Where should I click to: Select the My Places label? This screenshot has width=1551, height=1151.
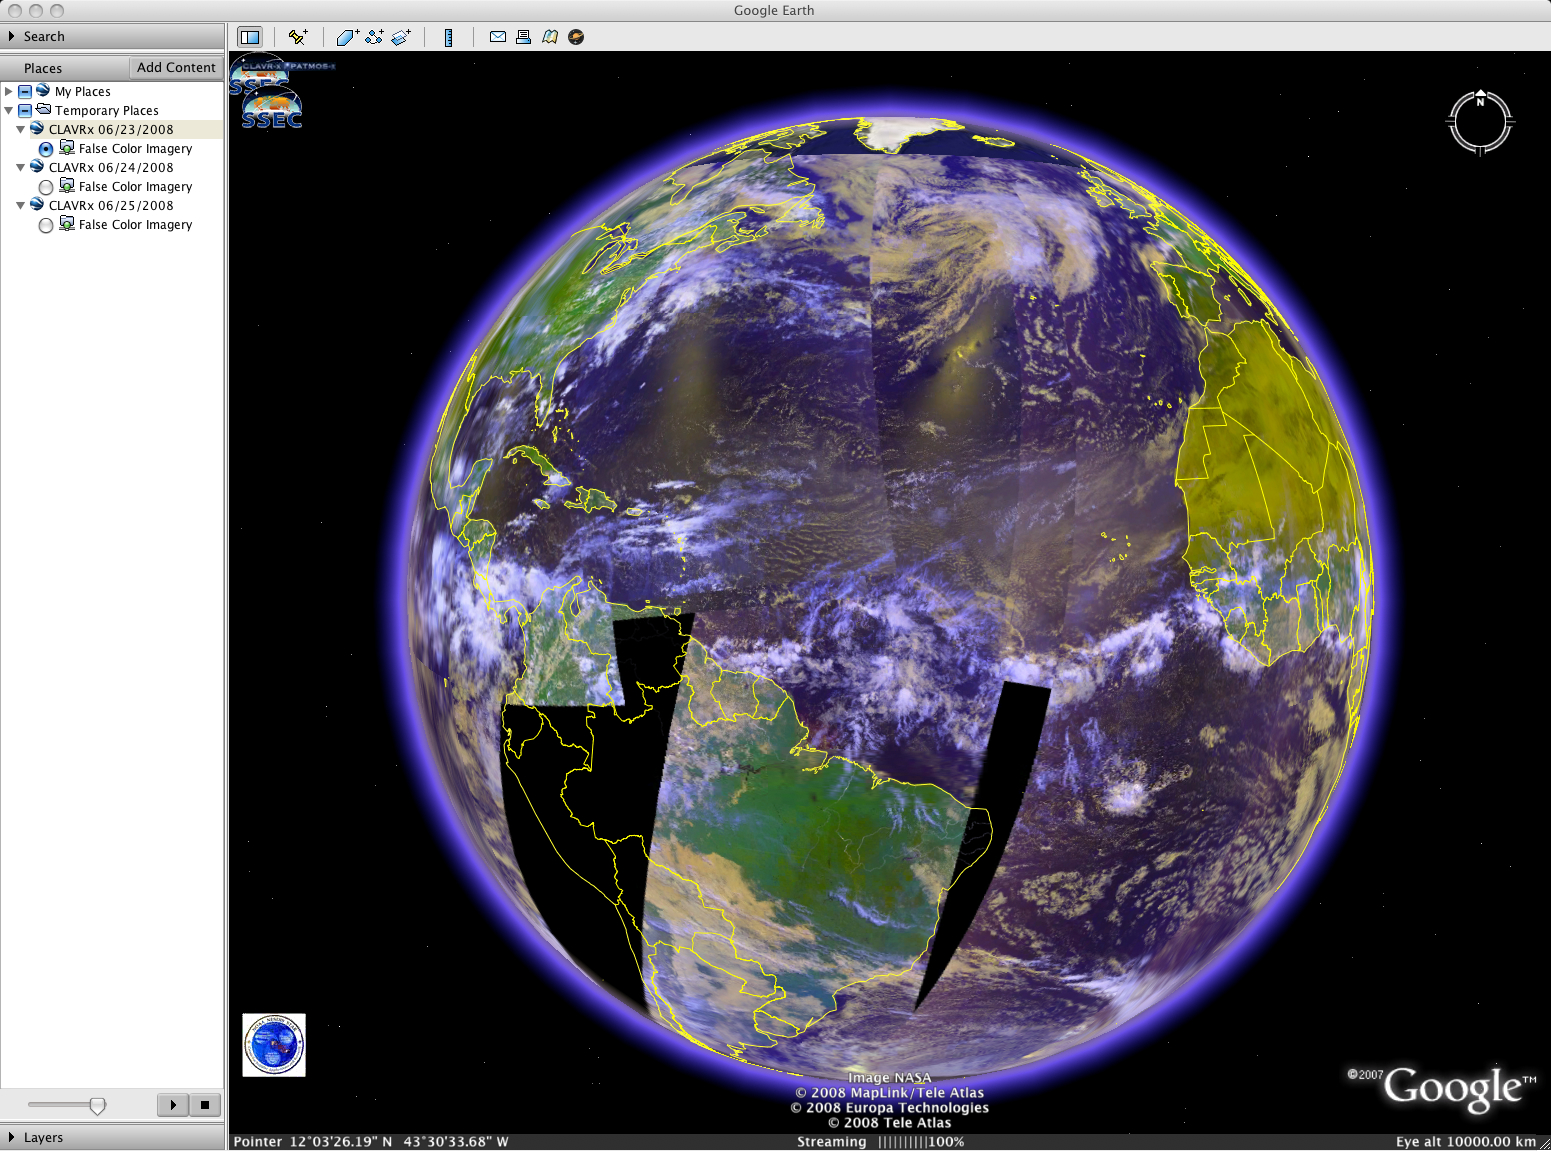click(83, 91)
